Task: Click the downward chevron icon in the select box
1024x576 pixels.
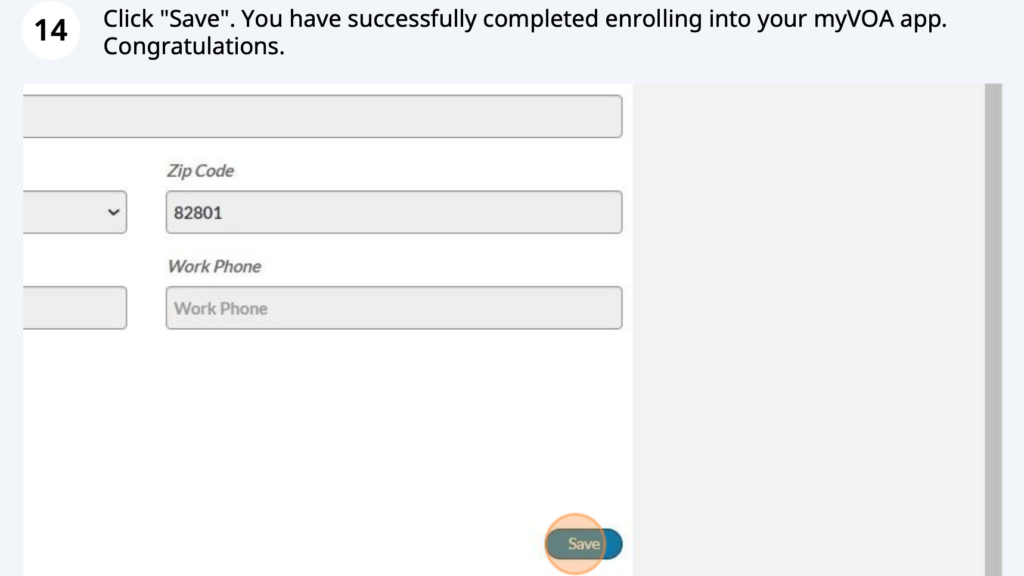Action: [x=114, y=212]
